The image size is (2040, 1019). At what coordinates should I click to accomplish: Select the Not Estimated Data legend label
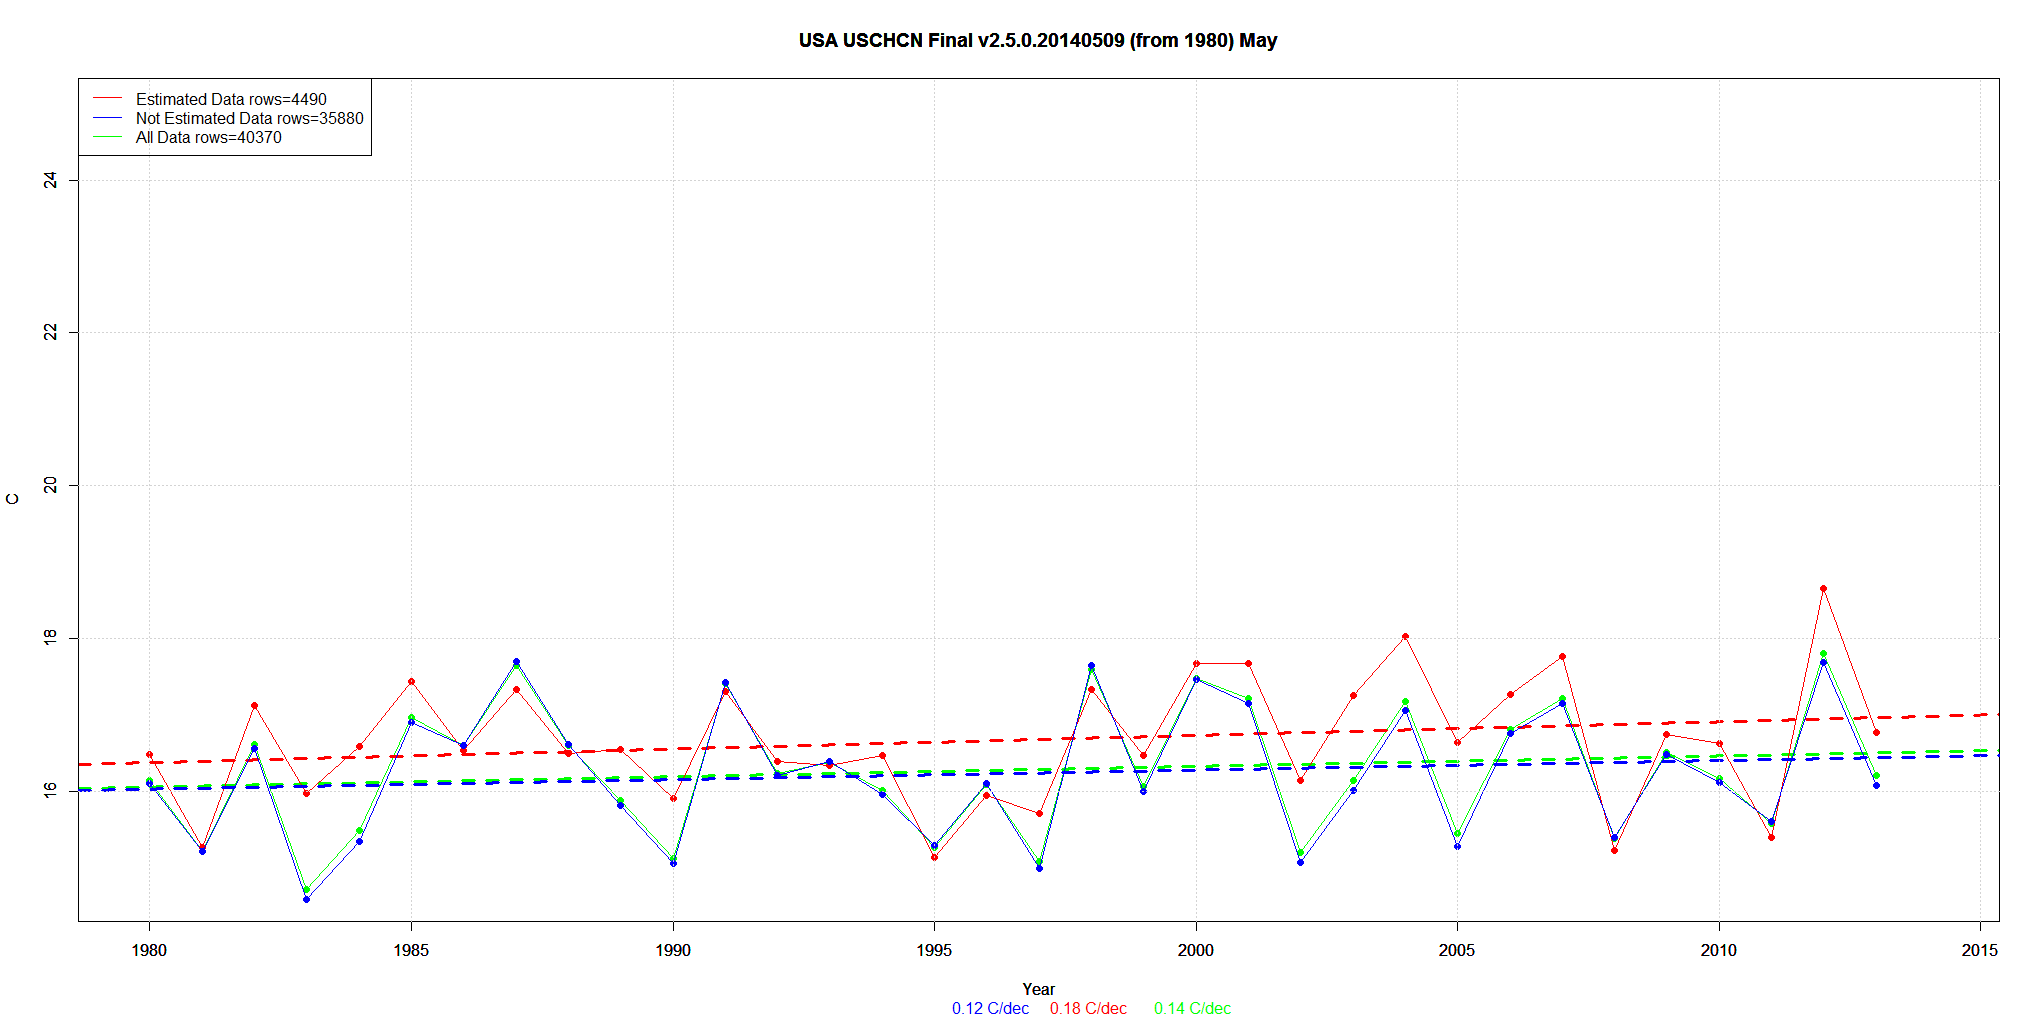[249, 118]
